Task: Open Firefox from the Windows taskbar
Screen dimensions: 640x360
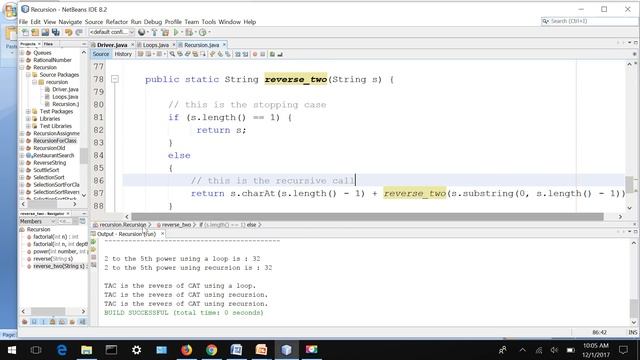Action: [187, 350]
